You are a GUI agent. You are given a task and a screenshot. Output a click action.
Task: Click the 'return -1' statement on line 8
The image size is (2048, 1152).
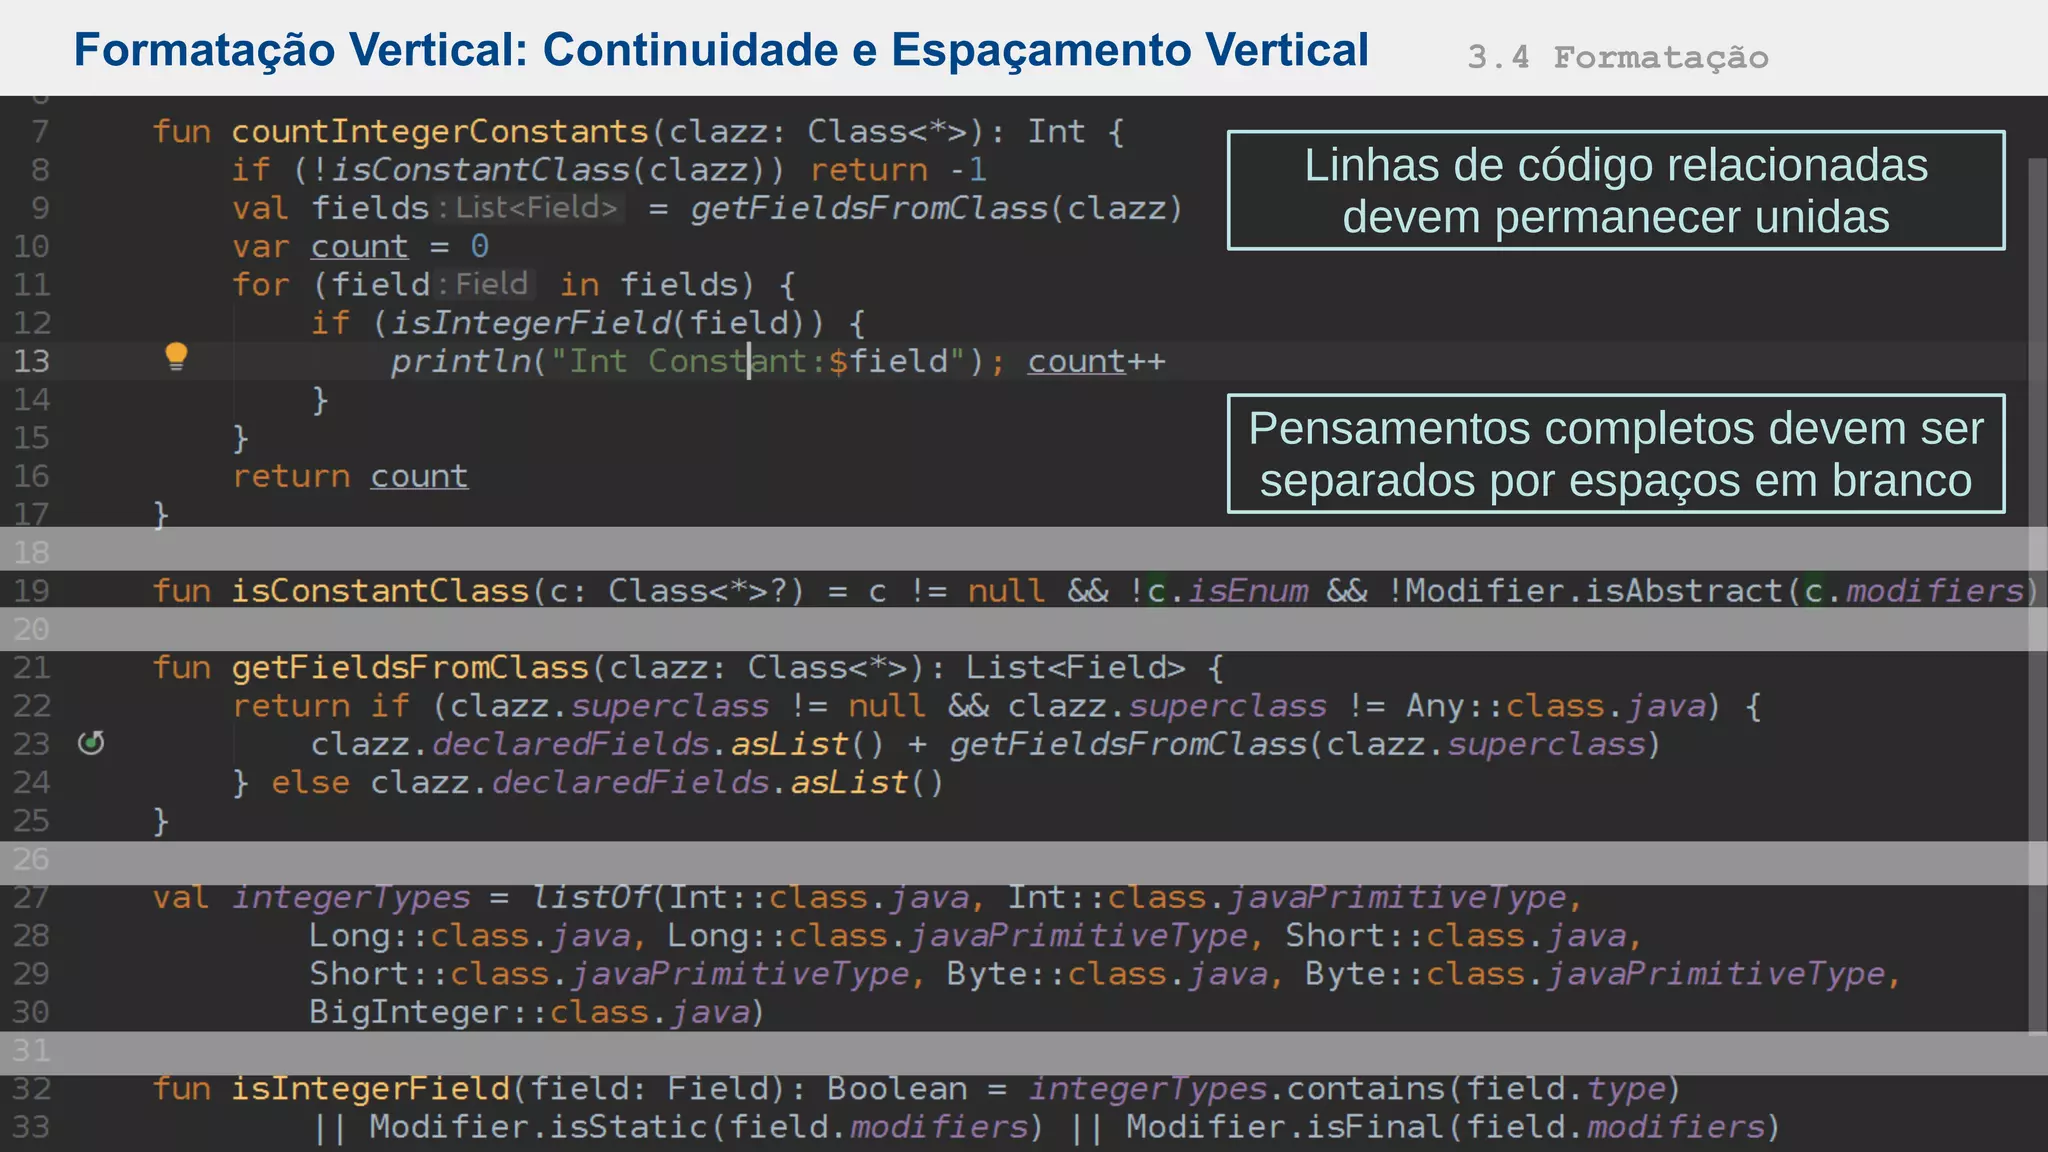pyautogui.click(x=898, y=170)
